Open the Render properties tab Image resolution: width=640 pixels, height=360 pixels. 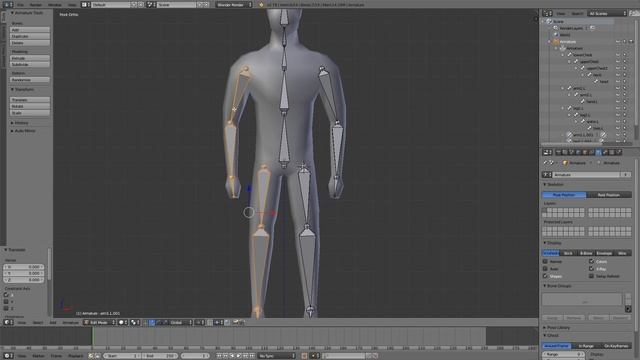(558, 152)
